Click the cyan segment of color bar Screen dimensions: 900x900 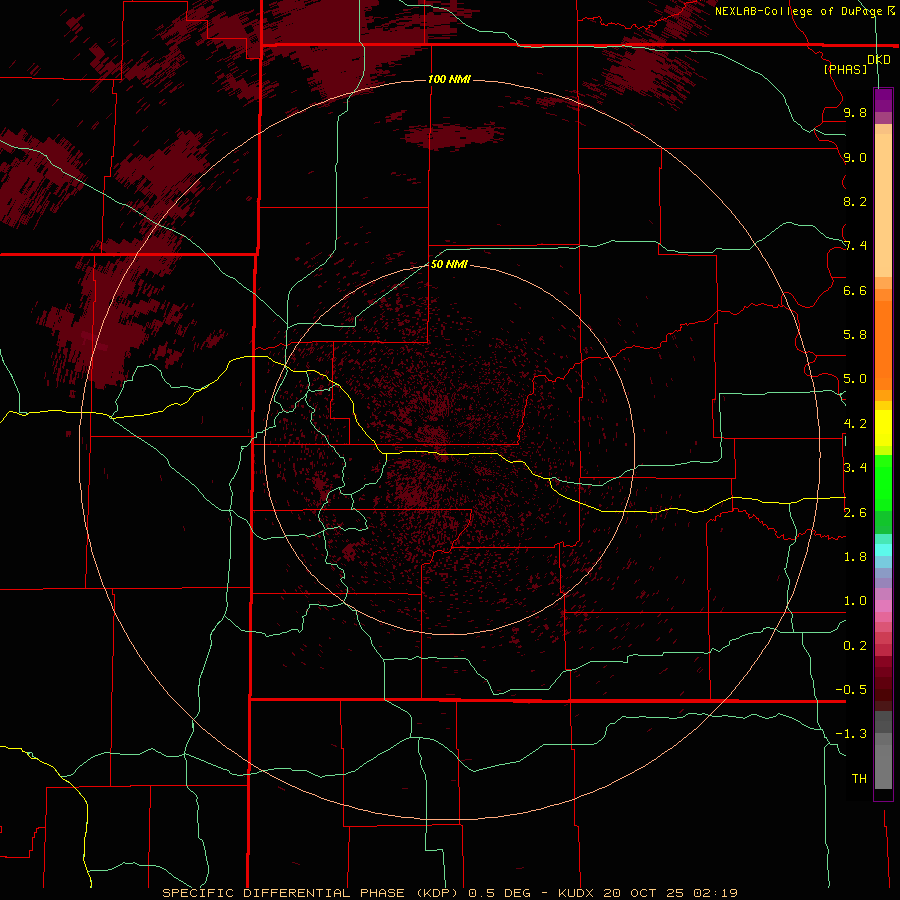click(883, 550)
